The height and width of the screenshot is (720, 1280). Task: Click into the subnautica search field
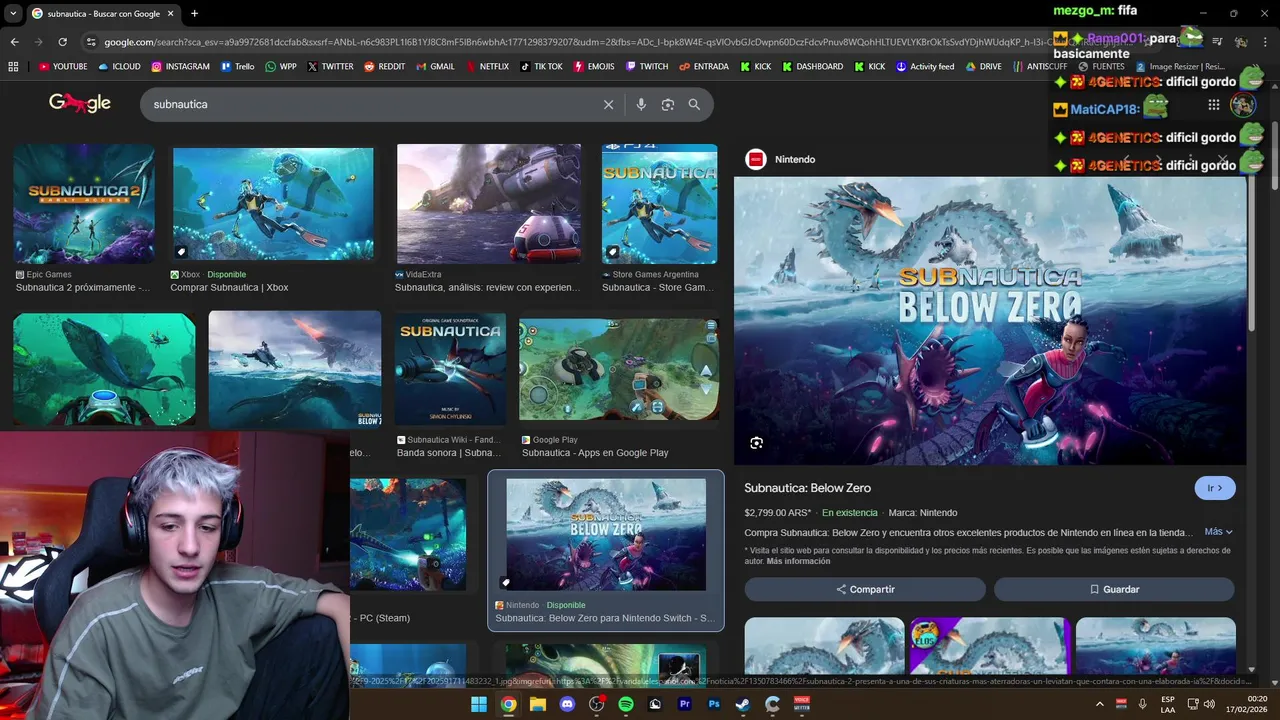coord(370,104)
